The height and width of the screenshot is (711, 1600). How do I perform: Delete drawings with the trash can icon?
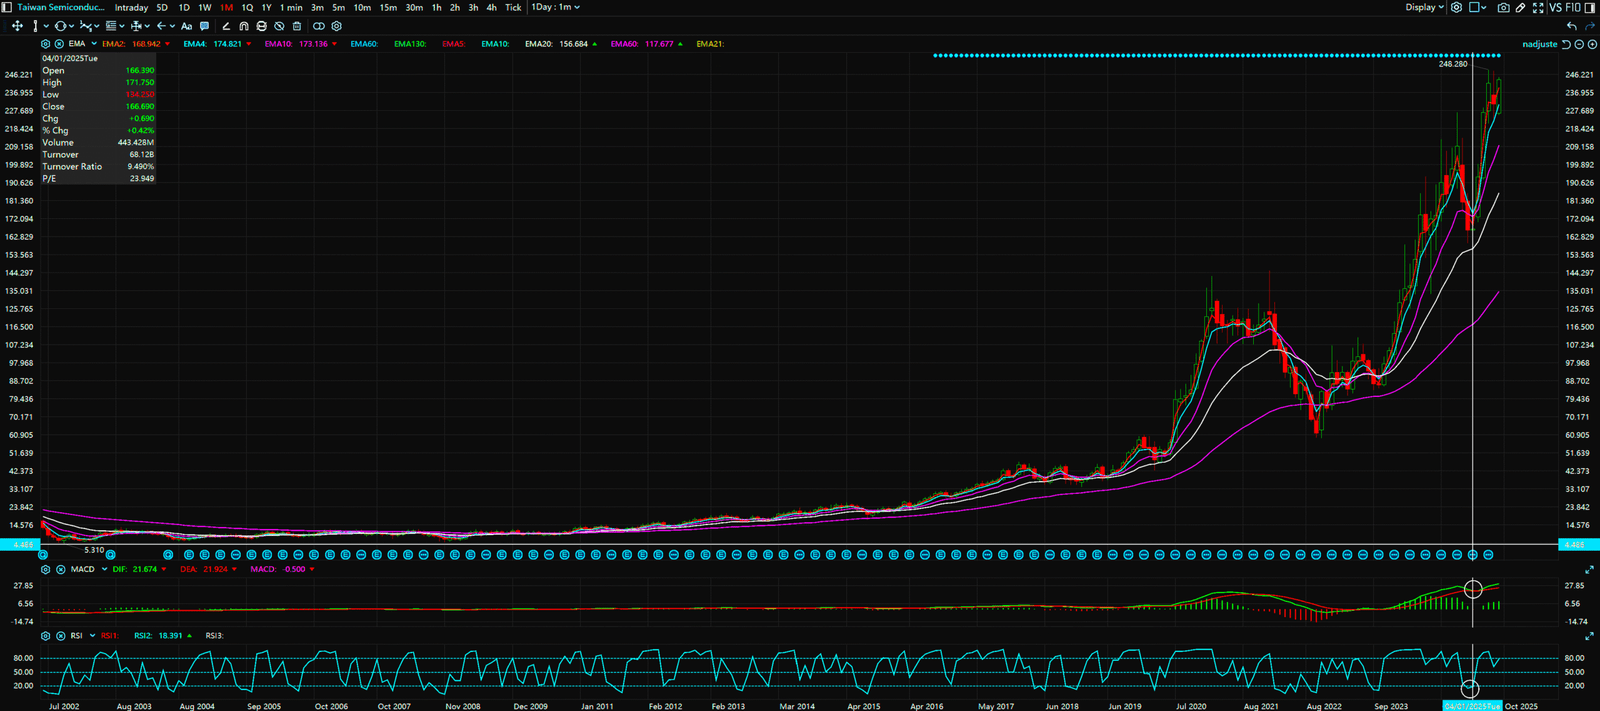pos(297,26)
